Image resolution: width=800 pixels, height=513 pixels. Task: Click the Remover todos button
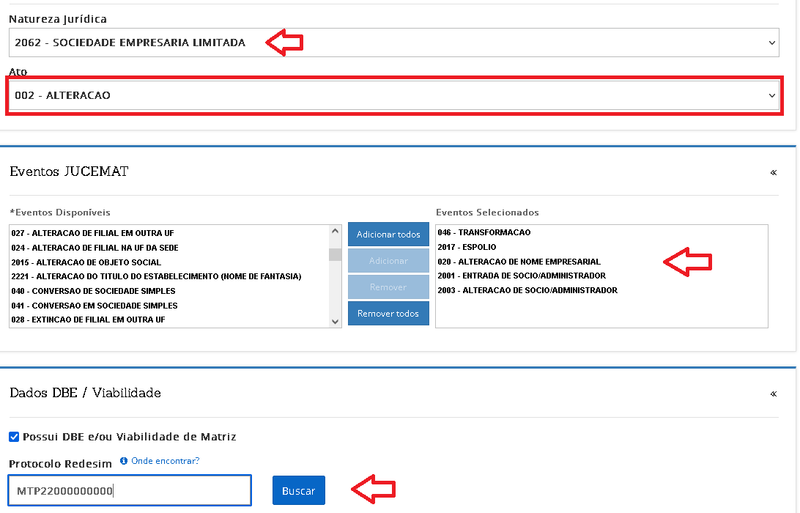pos(388,313)
